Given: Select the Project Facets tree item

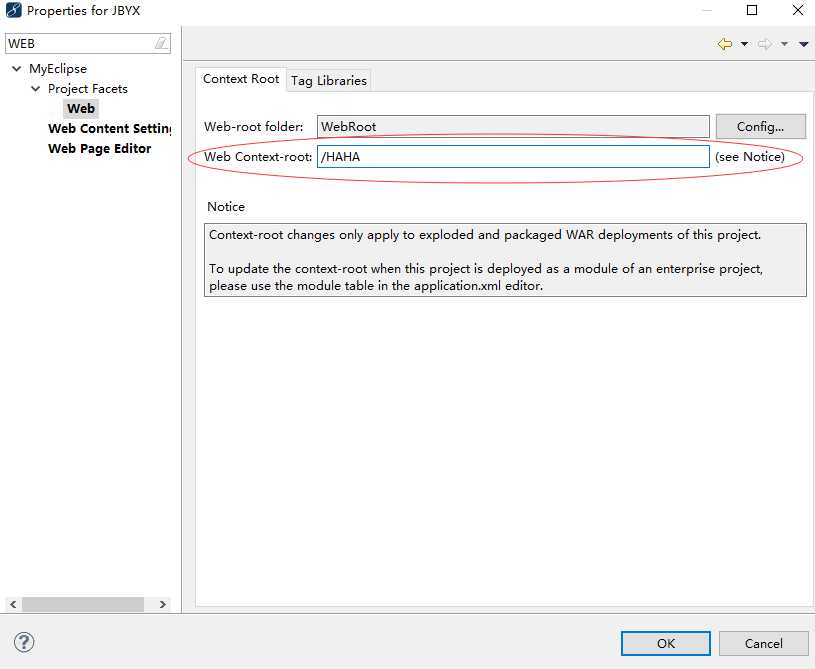Looking at the screenshot, I should [x=87, y=89].
